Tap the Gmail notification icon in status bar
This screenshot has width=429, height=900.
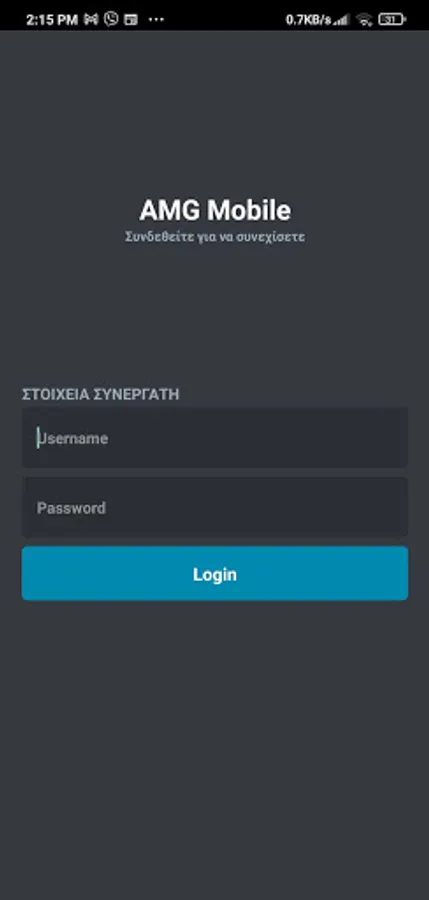coord(91,20)
